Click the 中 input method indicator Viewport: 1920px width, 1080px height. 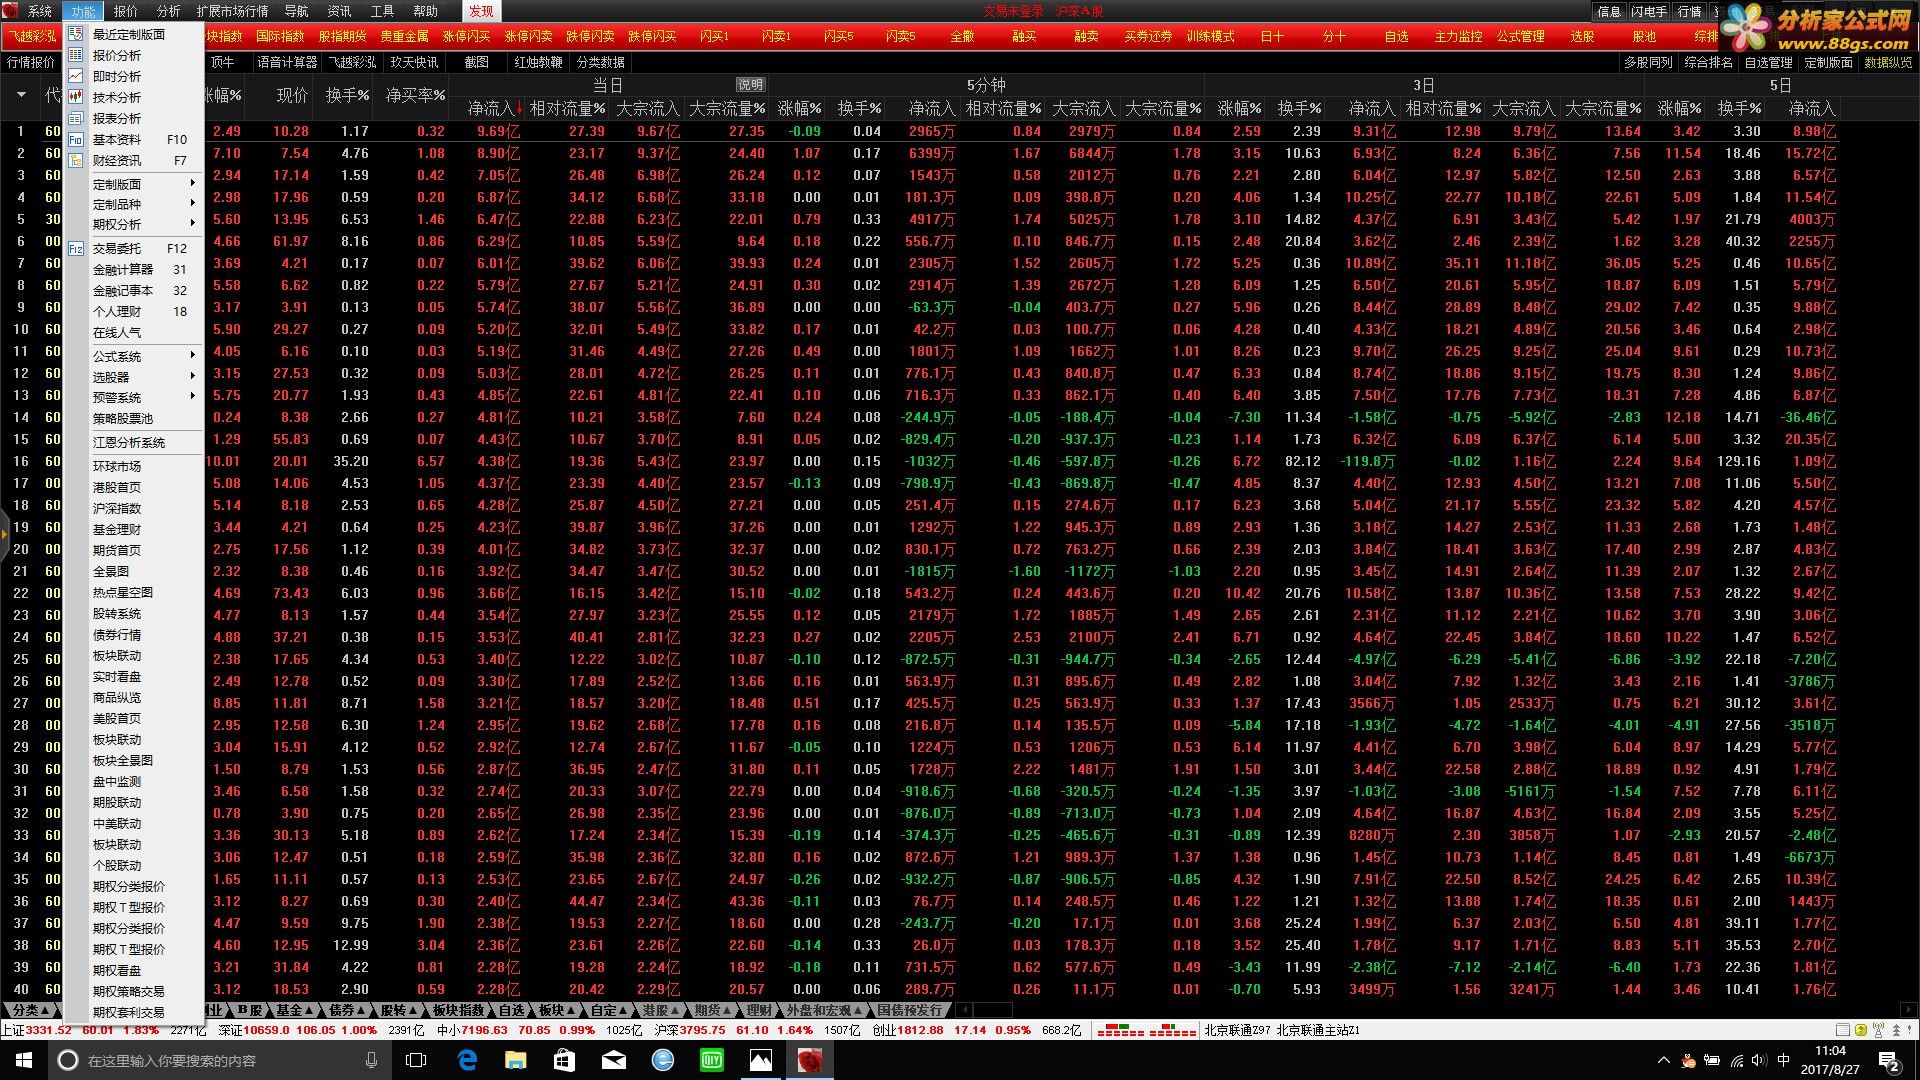(x=1784, y=1060)
